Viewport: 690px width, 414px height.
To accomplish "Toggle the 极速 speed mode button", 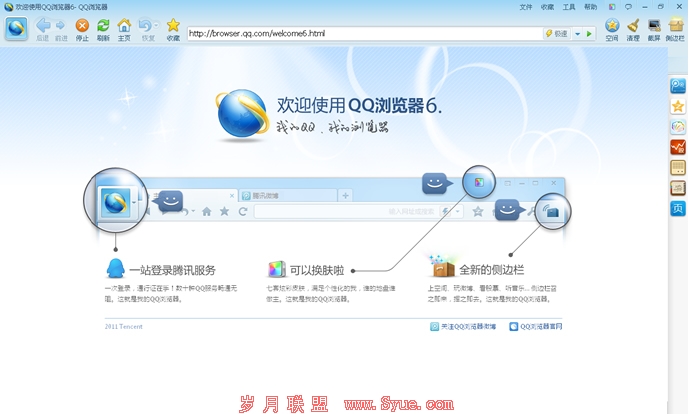I will [x=557, y=33].
